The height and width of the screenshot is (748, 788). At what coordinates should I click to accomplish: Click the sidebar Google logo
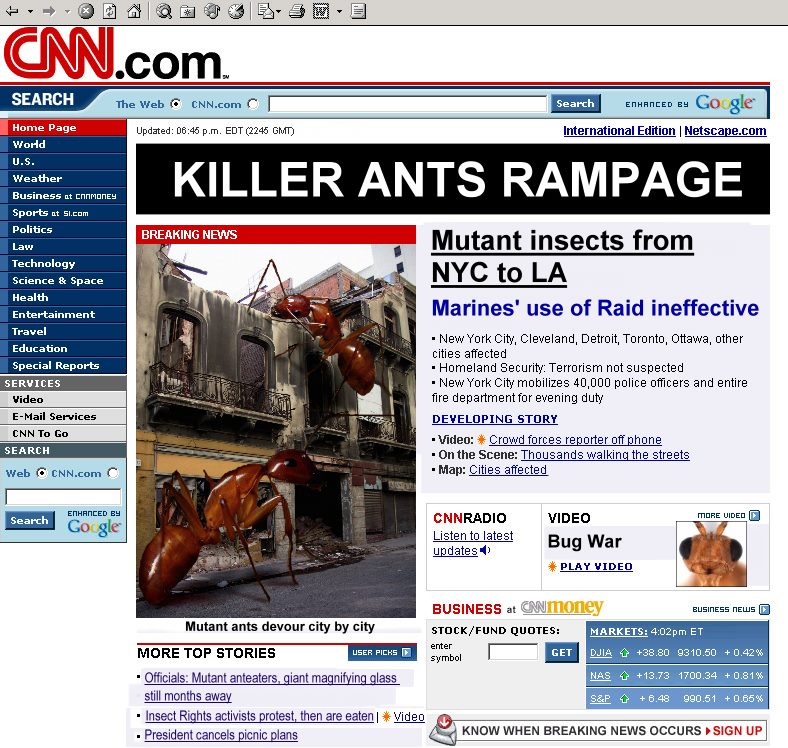[94, 526]
